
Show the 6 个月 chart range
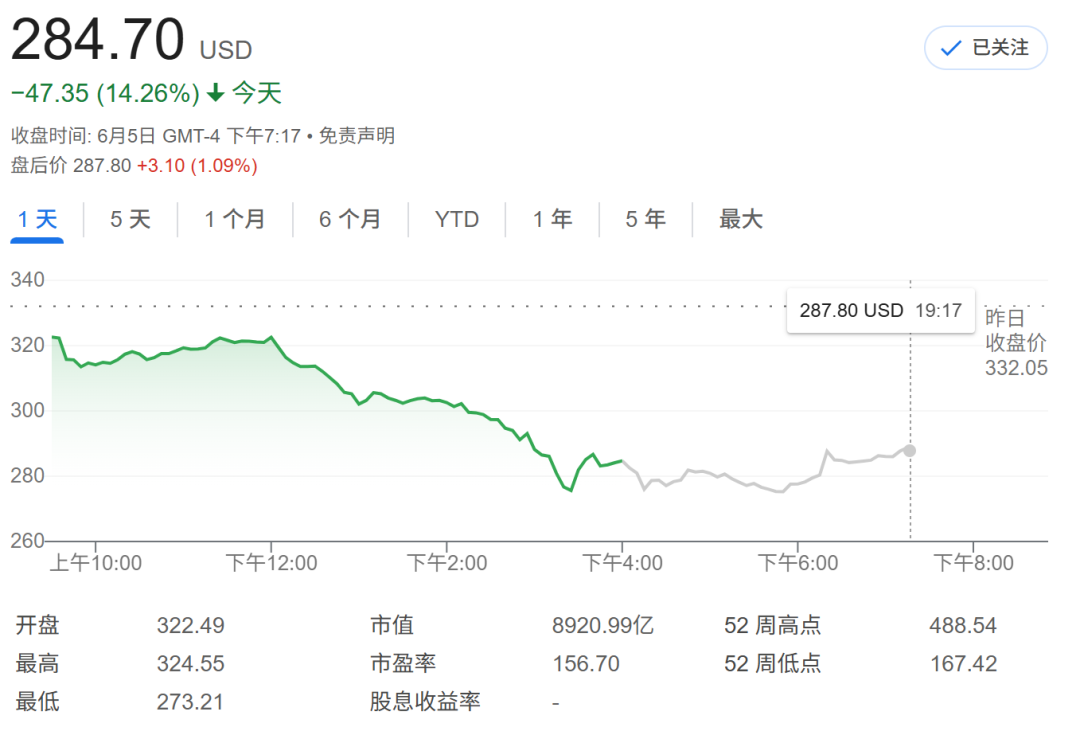(350, 220)
